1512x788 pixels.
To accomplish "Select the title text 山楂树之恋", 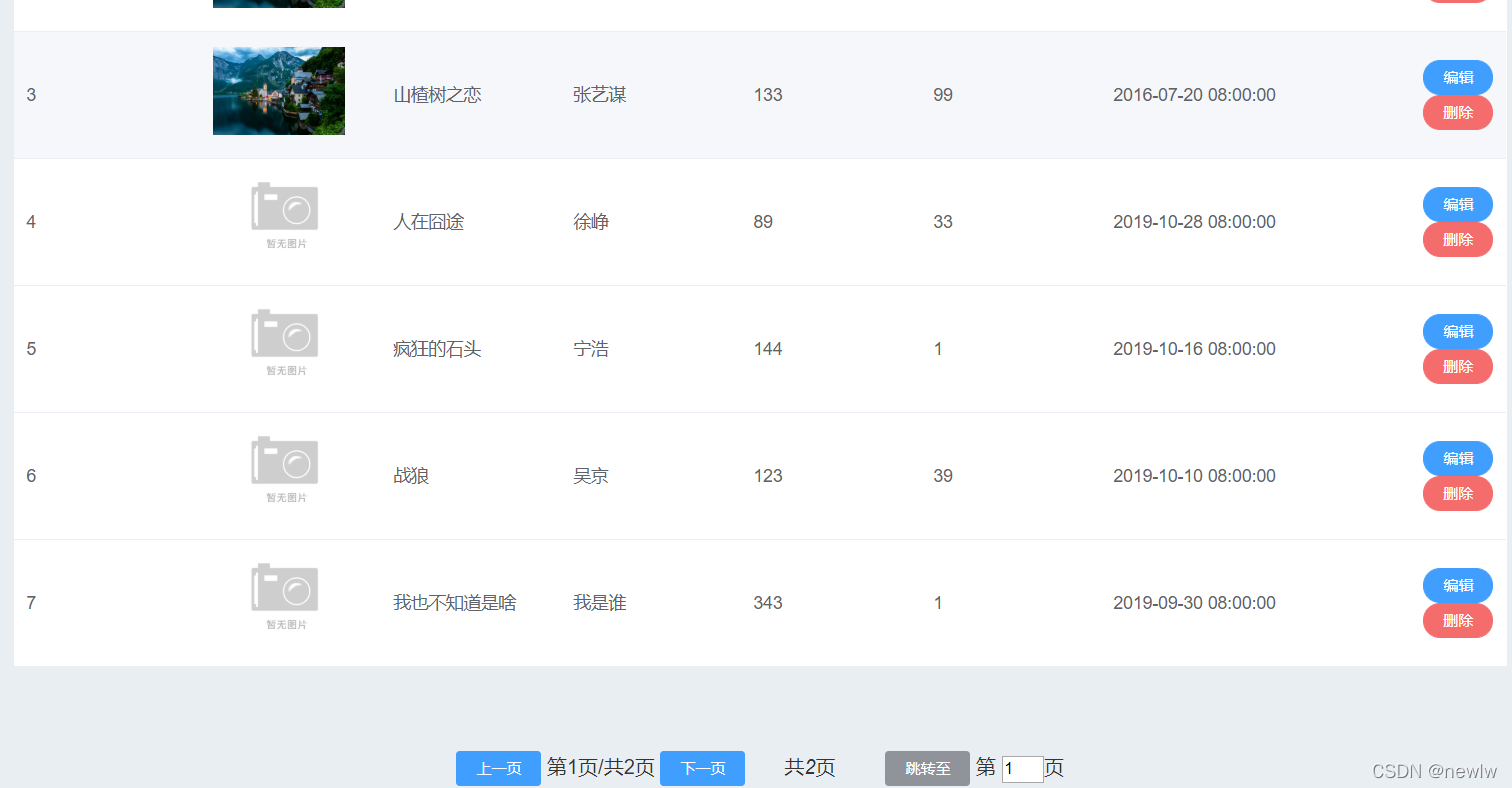I will tap(437, 95).
